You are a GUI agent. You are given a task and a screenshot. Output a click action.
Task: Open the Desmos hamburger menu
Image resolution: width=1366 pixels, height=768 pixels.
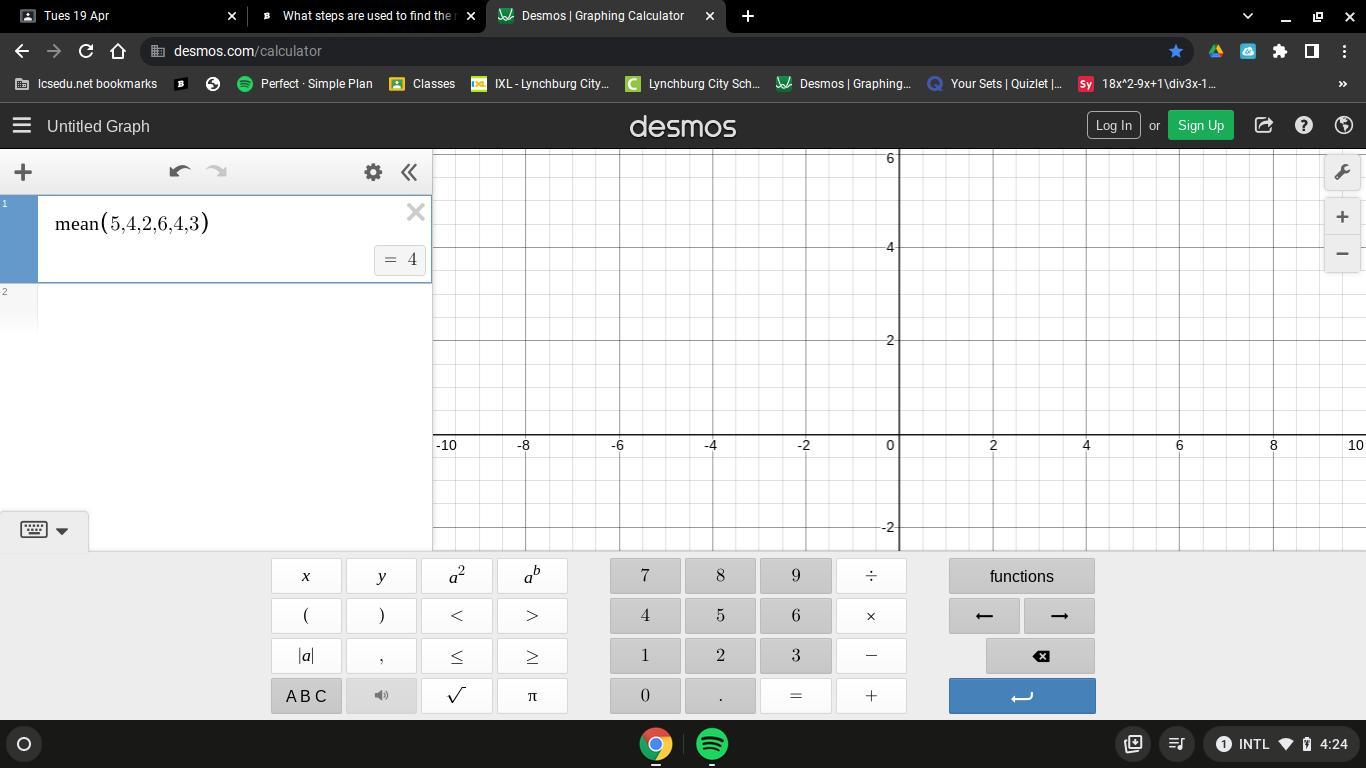pyautogui.click(x=21, y=126)
